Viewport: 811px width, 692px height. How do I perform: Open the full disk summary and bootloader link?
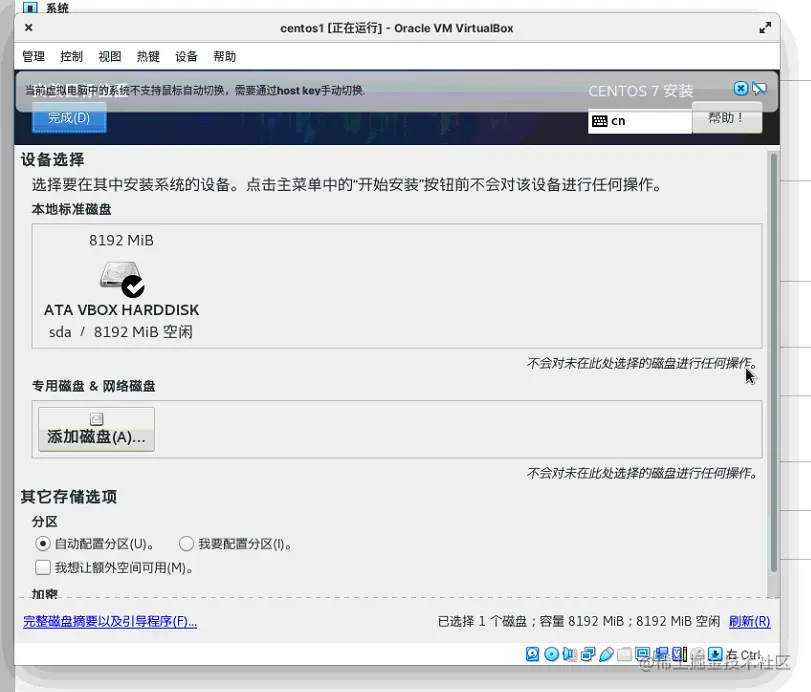pos(110,621)
